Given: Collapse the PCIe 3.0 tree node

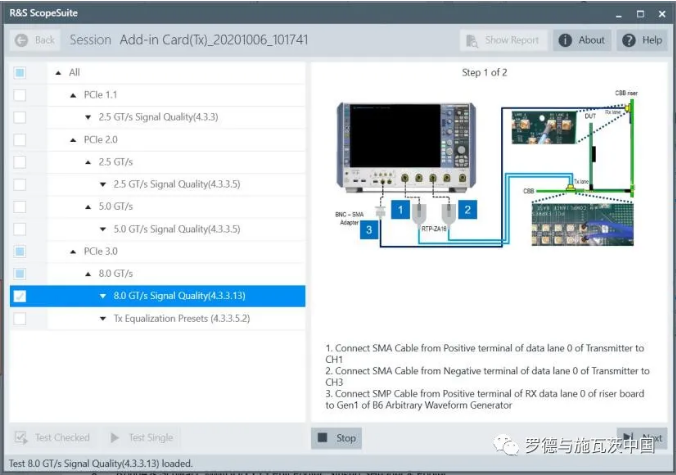Looking at the screenshot, I should 73,252.
